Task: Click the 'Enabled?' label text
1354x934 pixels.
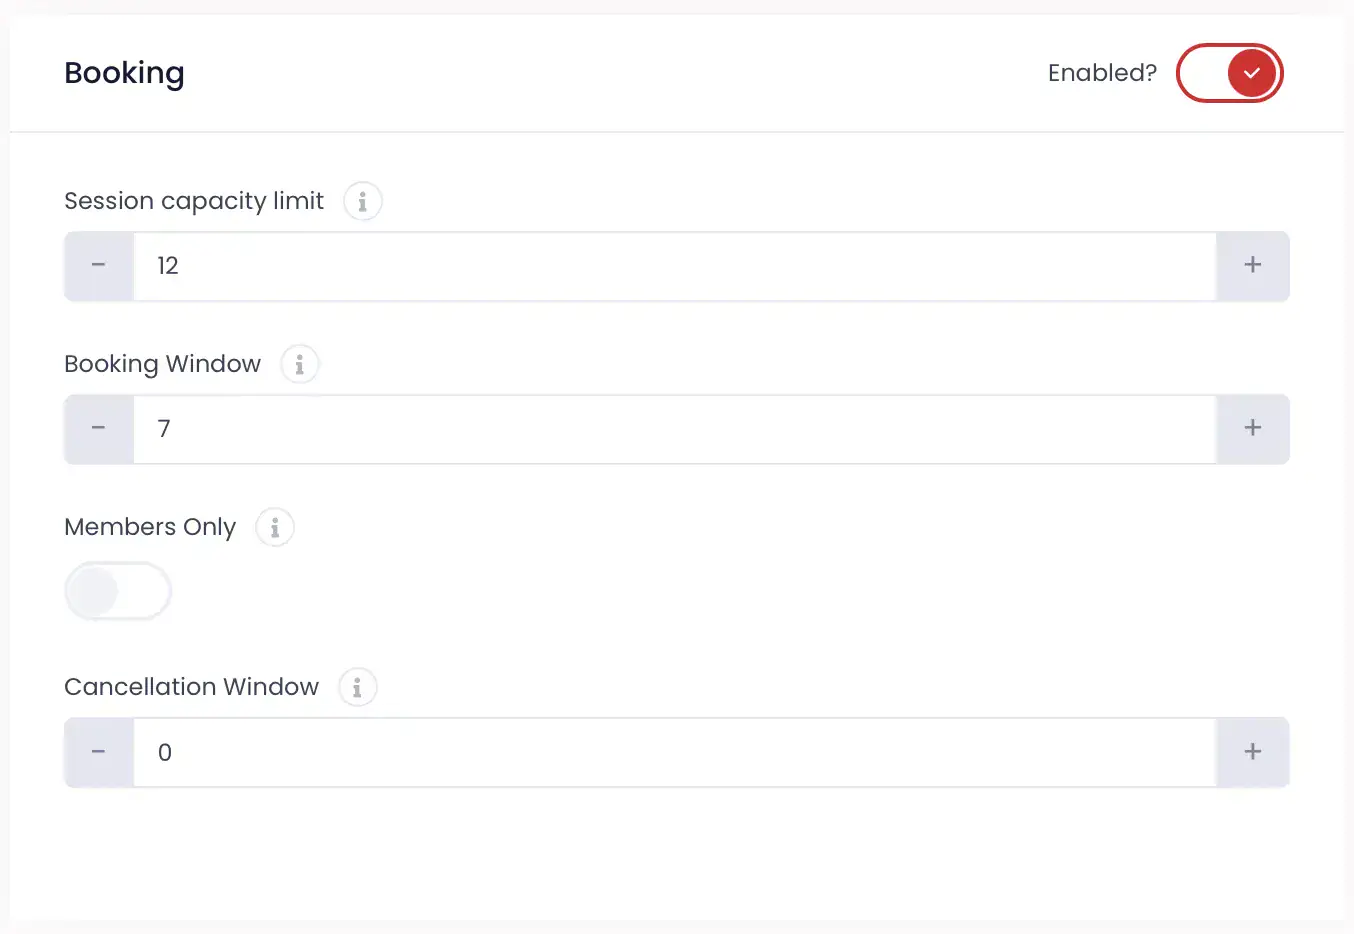Action: tap(1101, 73)
